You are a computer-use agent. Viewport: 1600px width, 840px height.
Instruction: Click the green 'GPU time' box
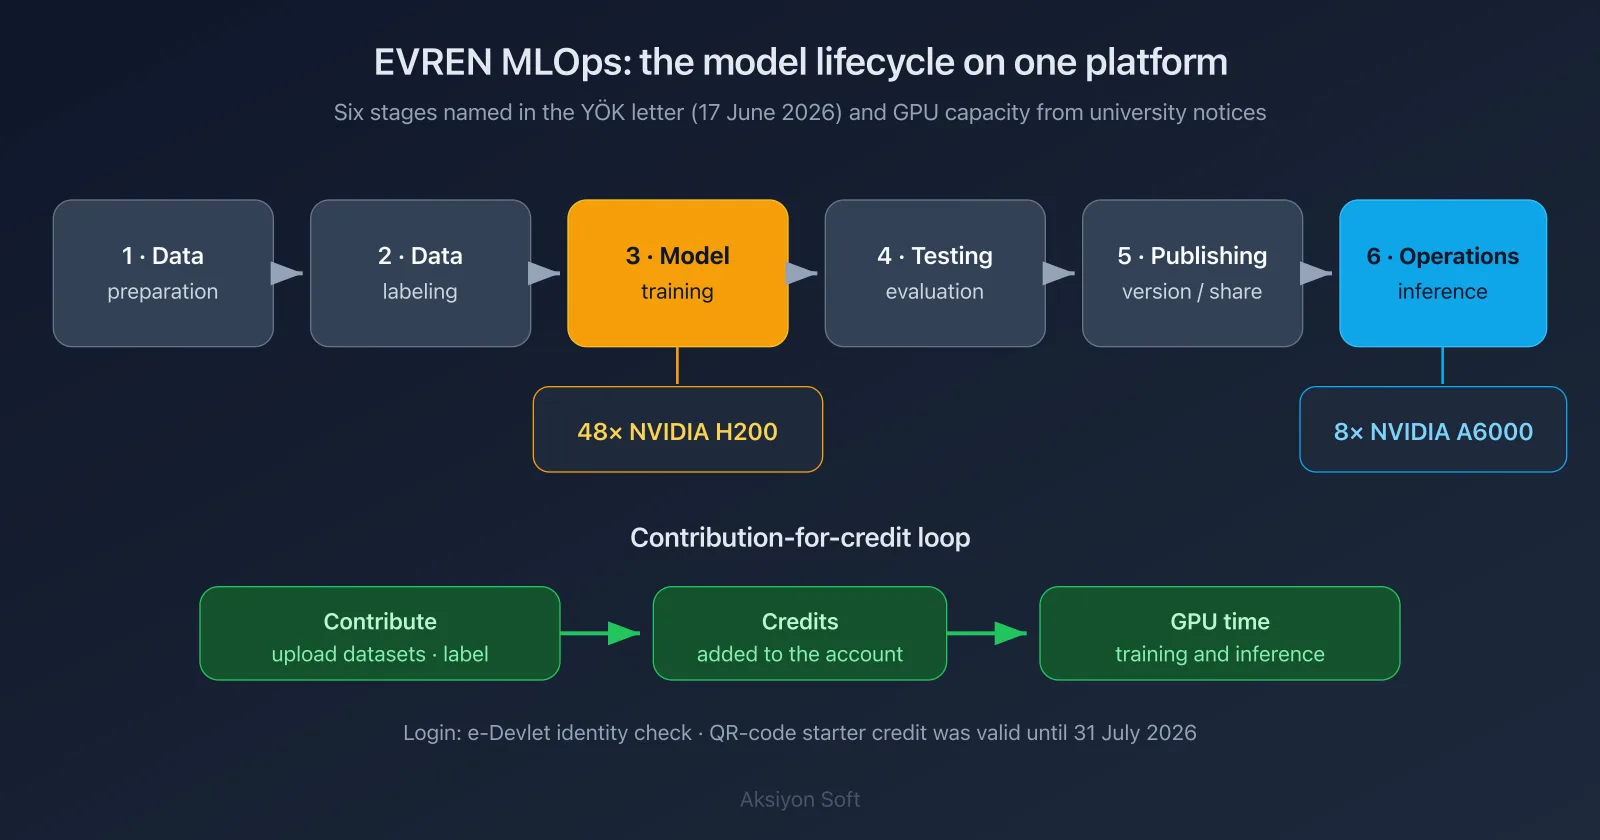coord(1220,634)
